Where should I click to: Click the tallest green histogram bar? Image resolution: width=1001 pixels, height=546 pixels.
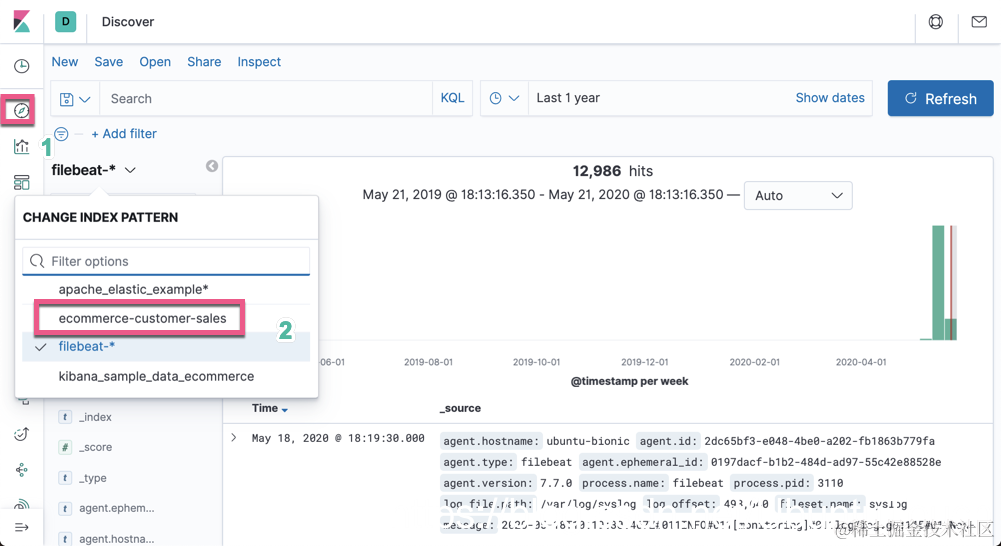pos(938,283)
